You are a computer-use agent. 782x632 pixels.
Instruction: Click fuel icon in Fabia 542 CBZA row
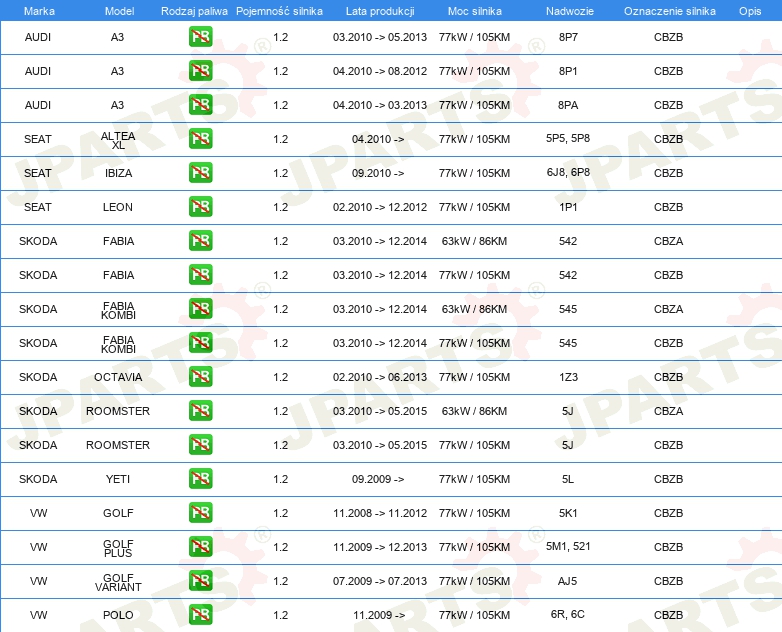[x=200, y=240]
